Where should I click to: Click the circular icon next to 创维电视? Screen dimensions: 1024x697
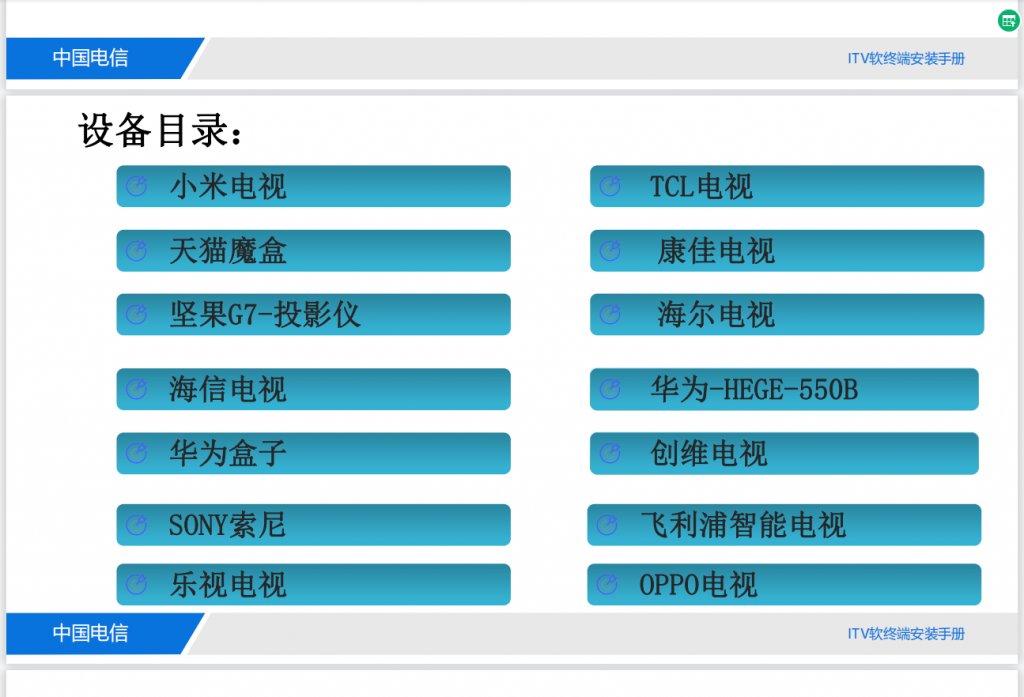(610, 453)
